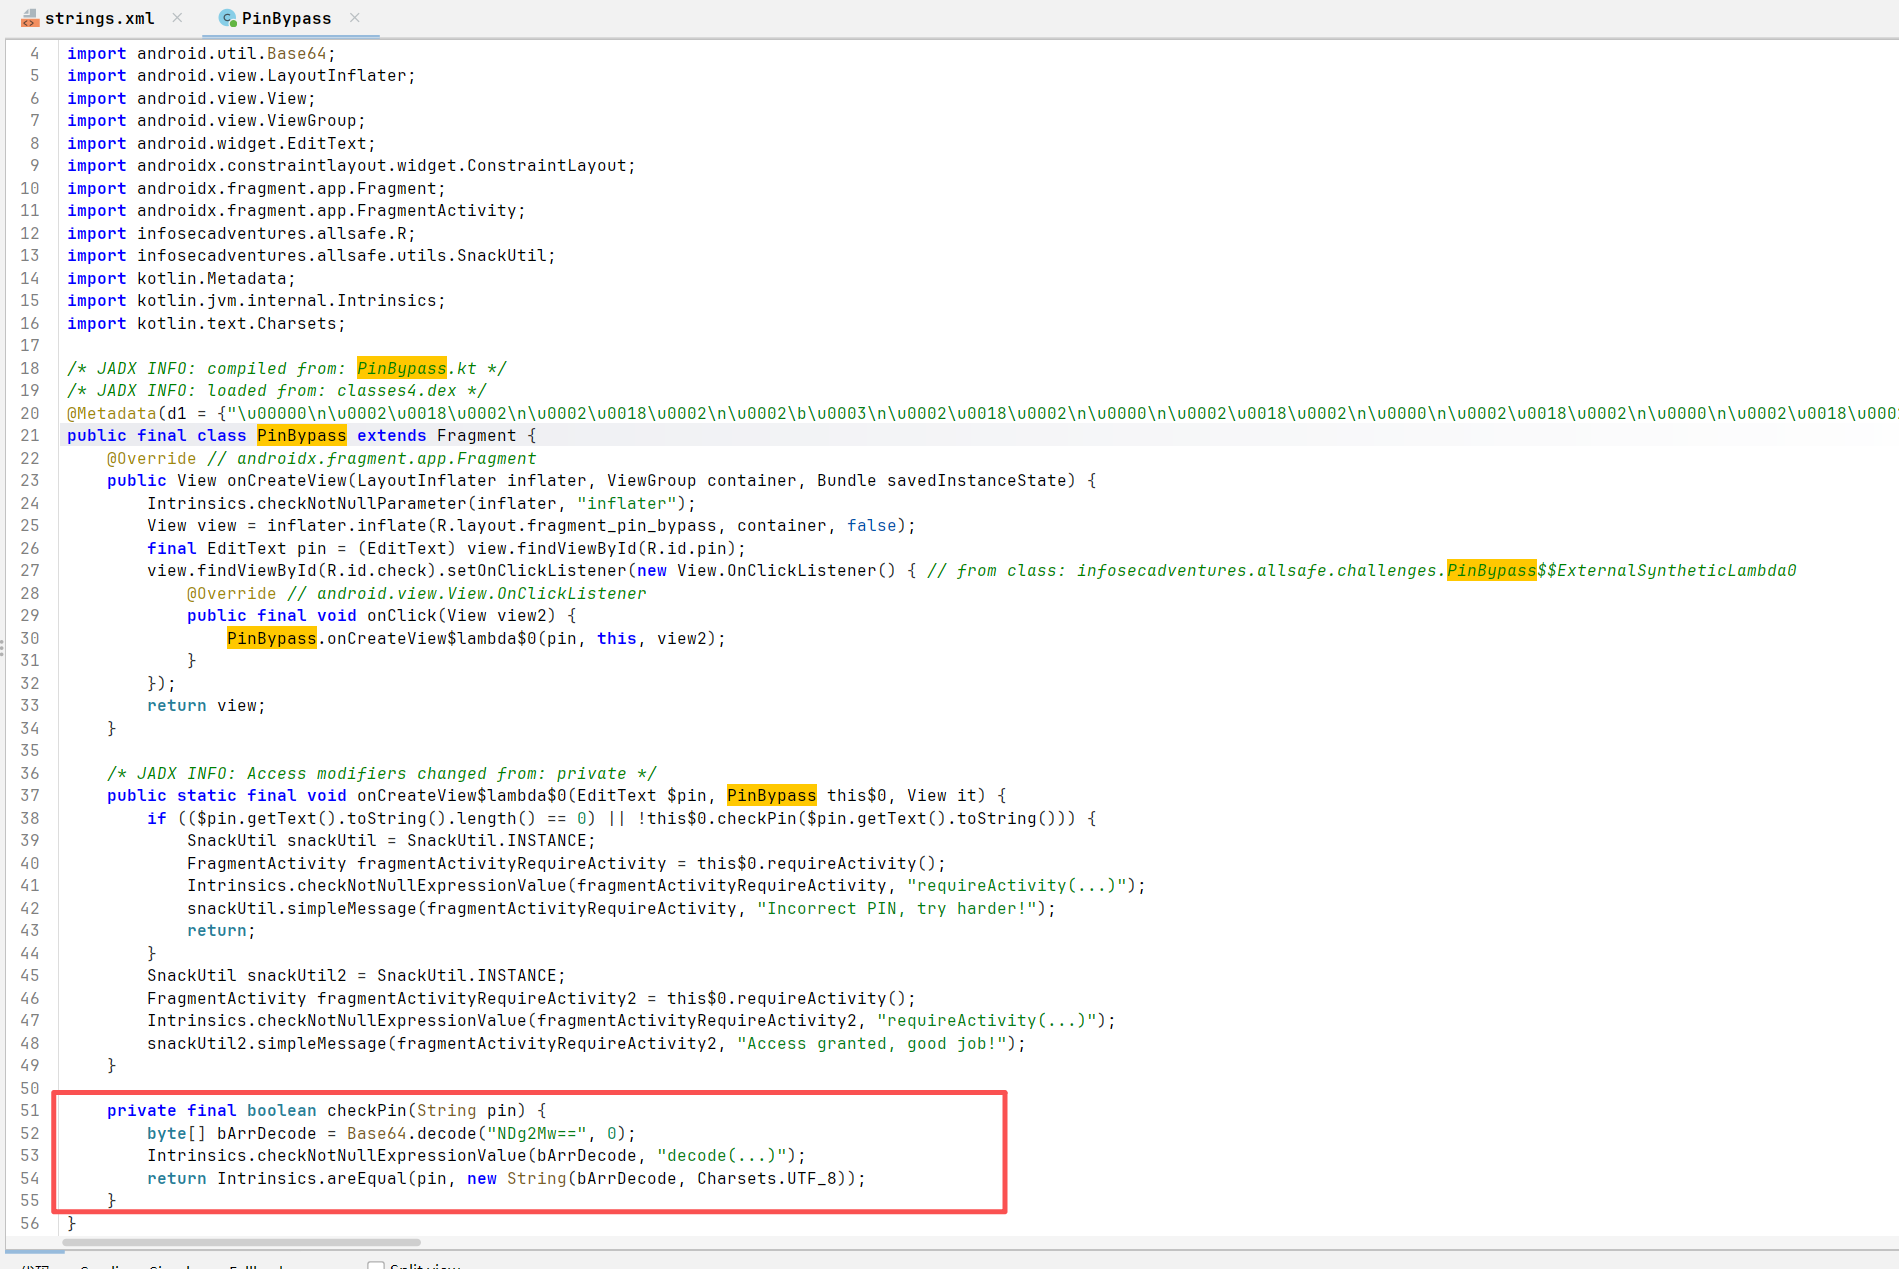The height and width of the screenshot is (1269, 1899).
Task: Click the highlighted PinBypass class name on line 21
Action: [301, 435]
